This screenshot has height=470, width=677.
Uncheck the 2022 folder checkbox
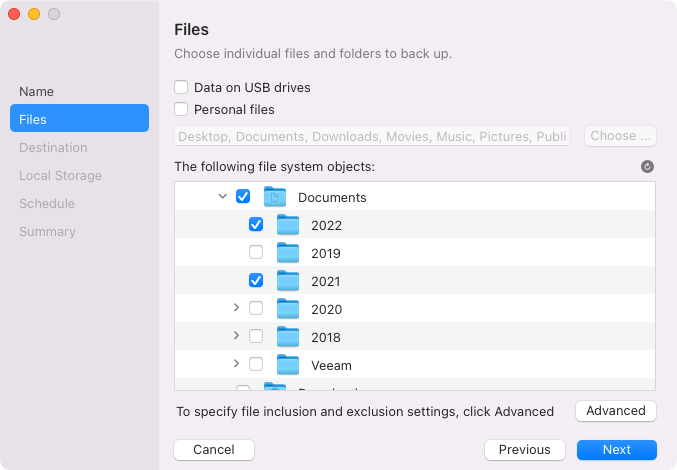[256, 225]
